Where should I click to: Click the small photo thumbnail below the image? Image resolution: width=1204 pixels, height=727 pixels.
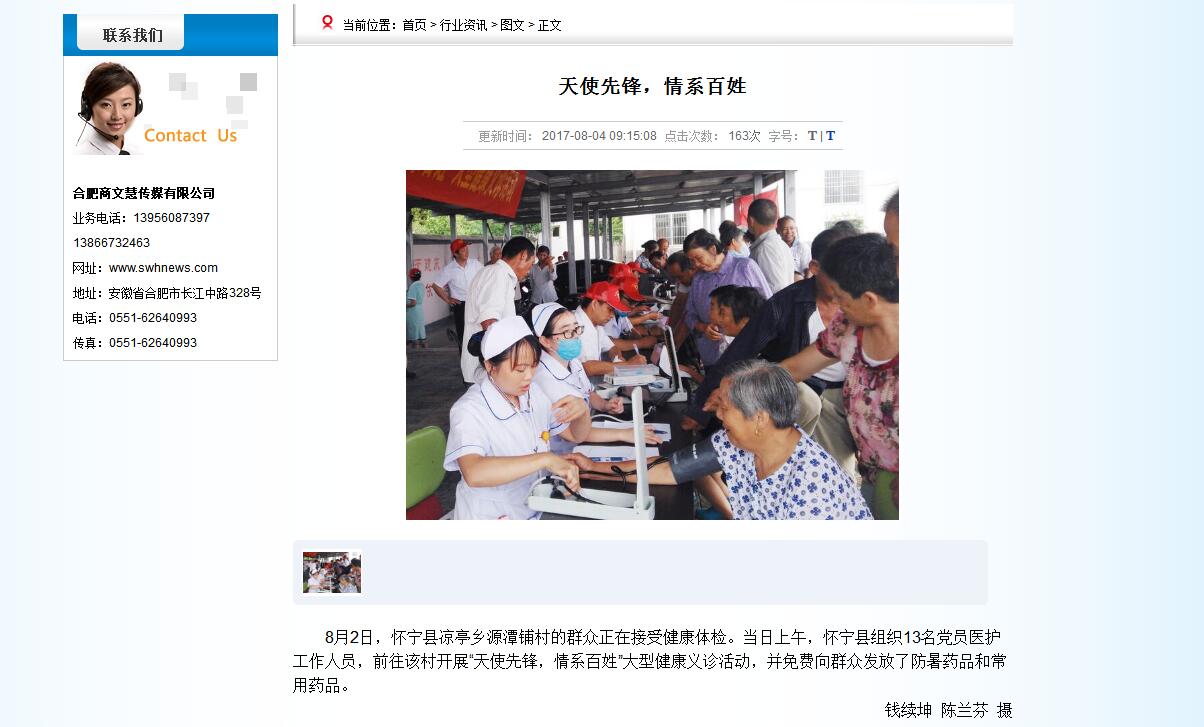pyautogui.click(x=332, y=572)
